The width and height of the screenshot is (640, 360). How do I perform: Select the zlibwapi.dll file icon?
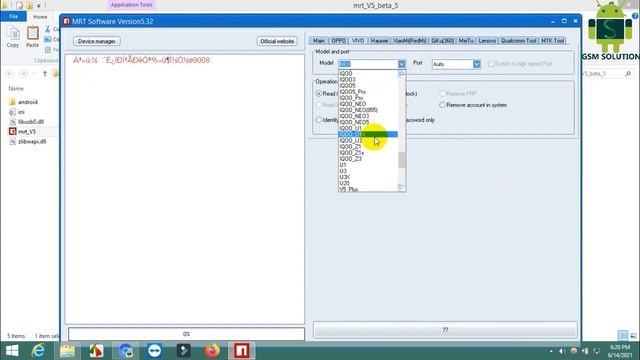[12, 142]
